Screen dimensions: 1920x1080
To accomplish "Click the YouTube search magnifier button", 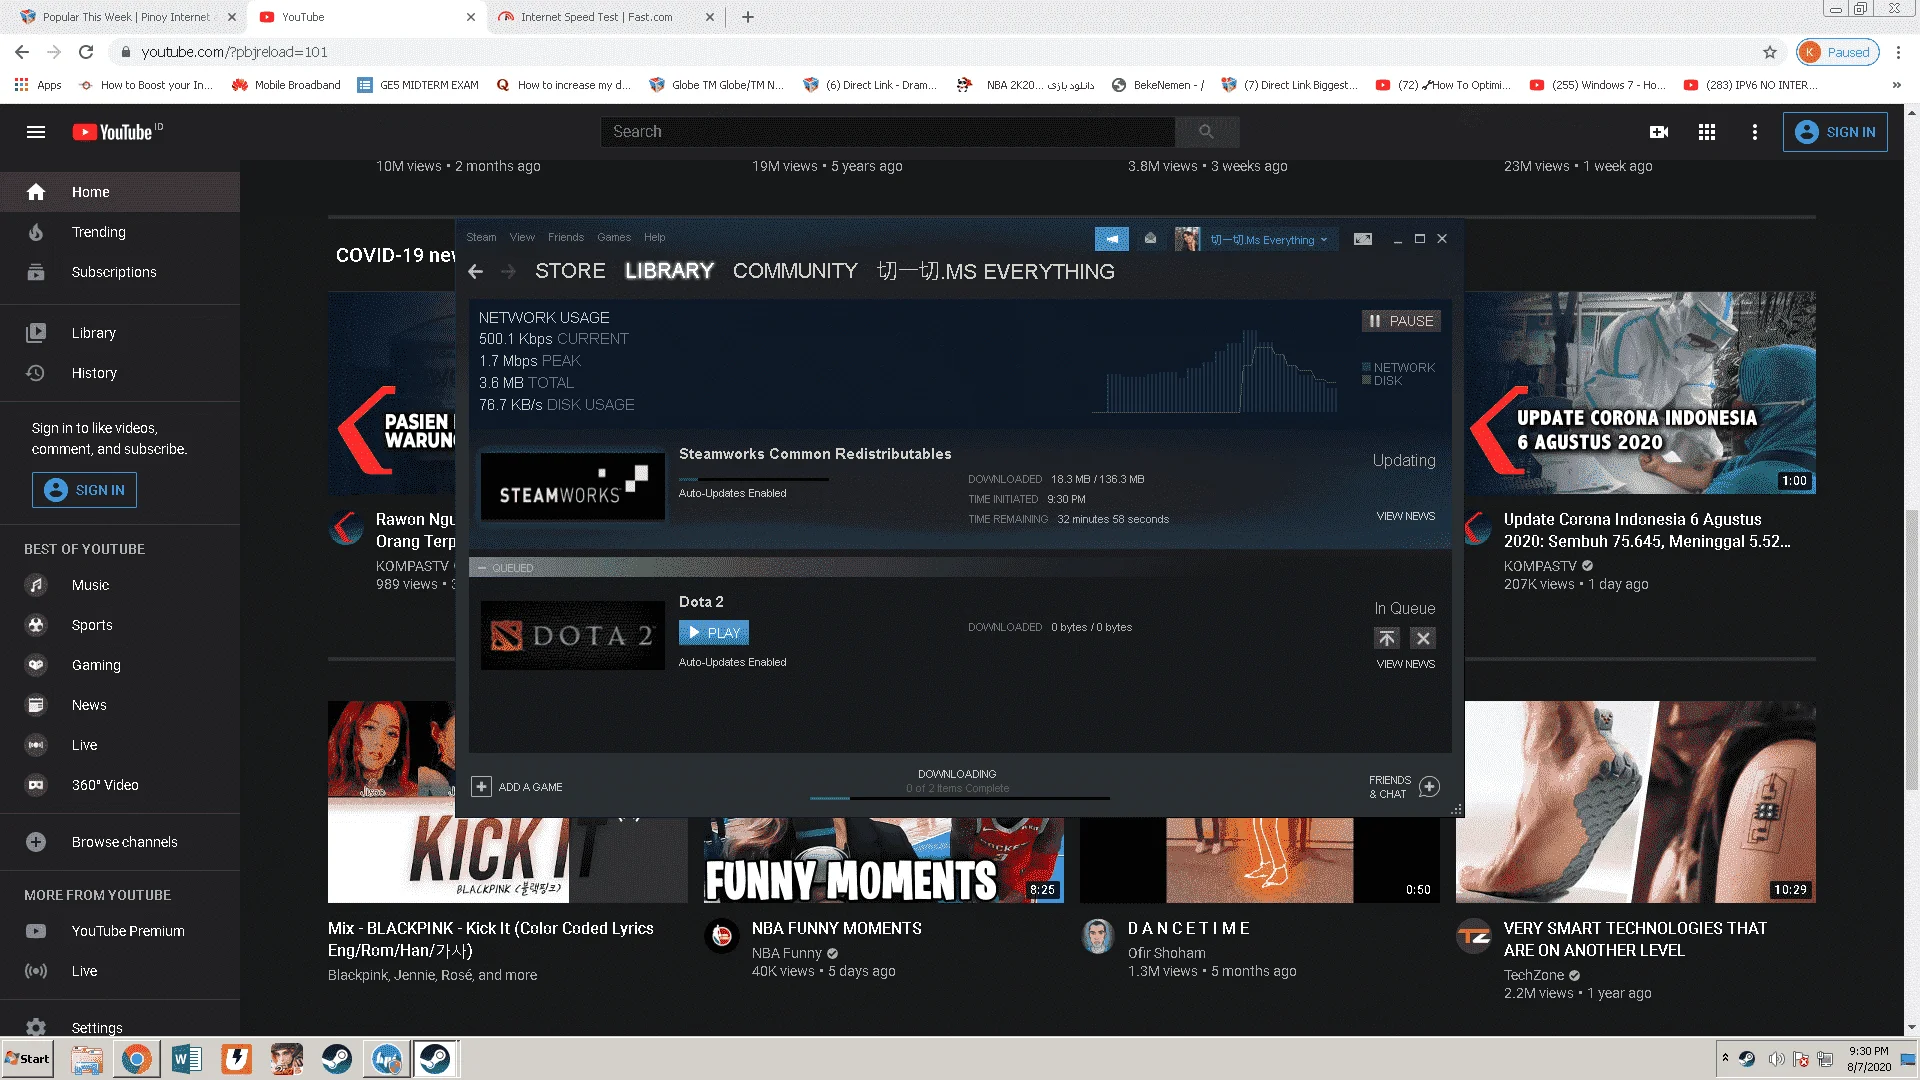I will click(1206, 132).
